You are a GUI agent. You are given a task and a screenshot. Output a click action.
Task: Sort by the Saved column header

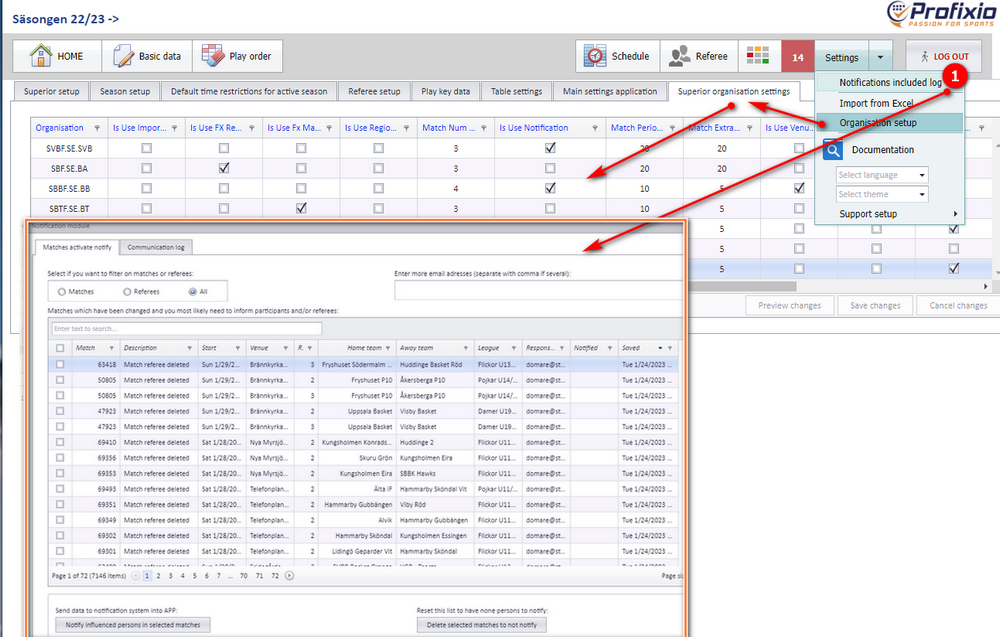[x=631, y=348]
